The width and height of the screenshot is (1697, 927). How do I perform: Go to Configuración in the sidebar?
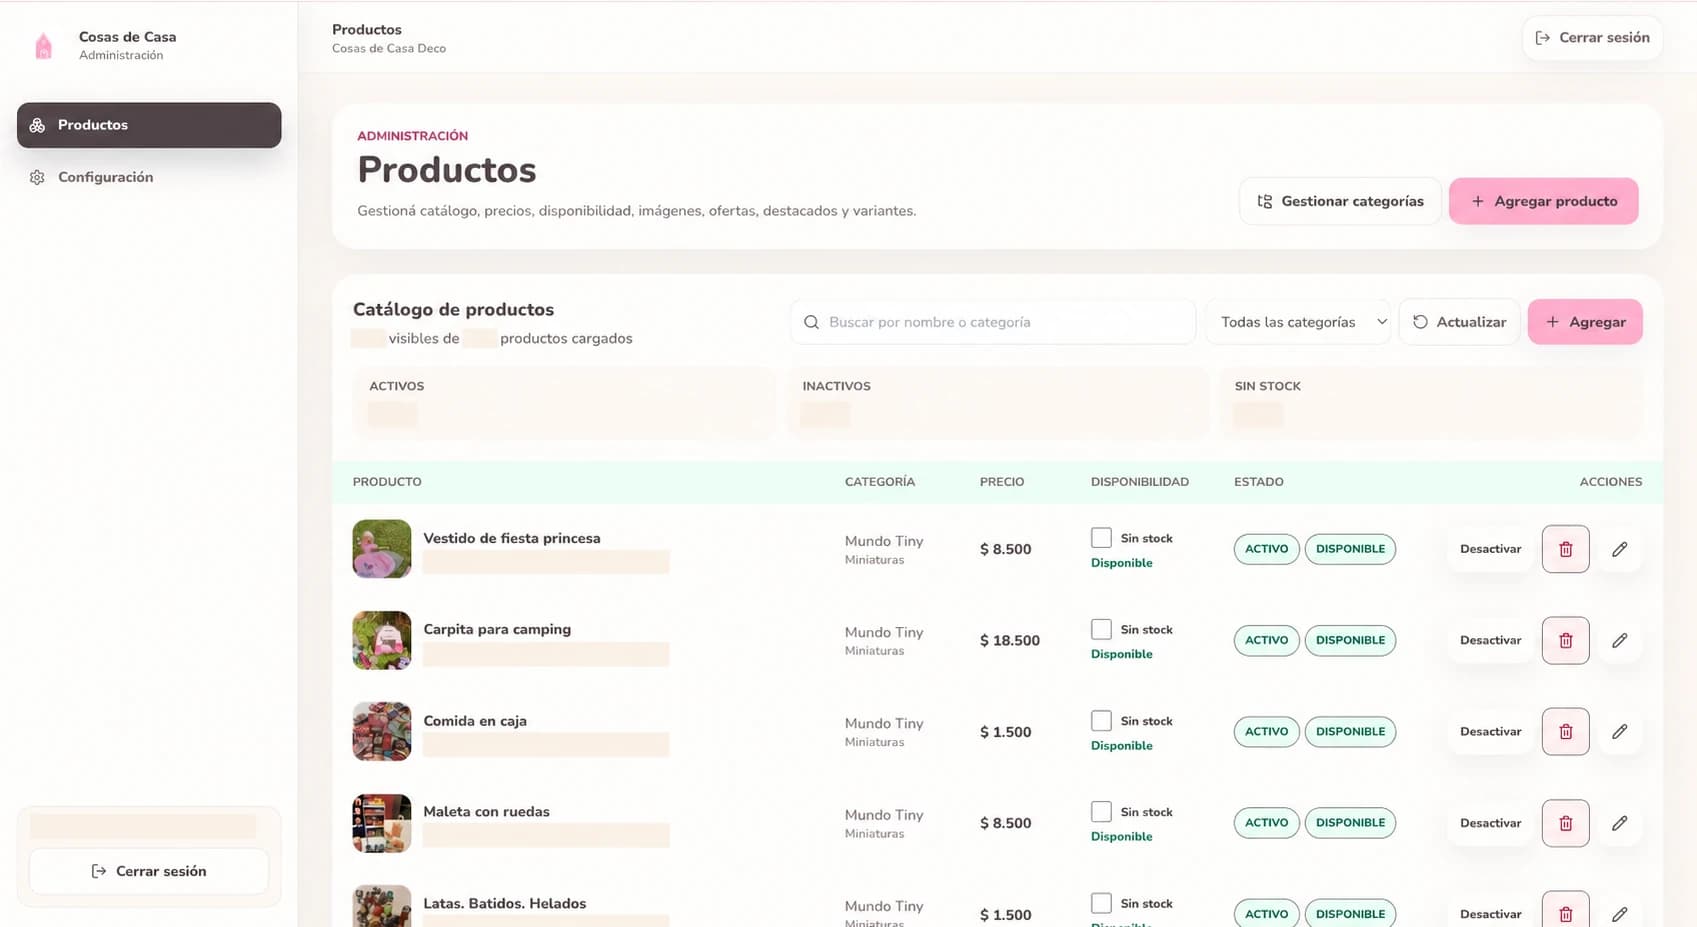pos(149,177)
